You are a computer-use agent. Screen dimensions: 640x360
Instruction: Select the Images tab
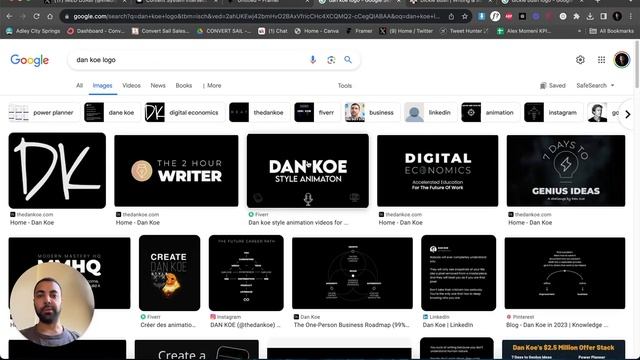click(102, 85)
